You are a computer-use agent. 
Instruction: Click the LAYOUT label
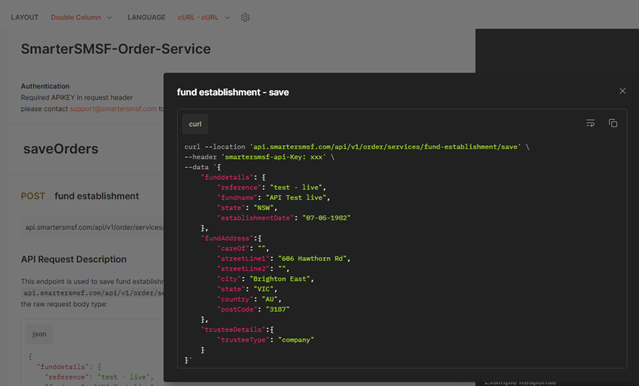pyautogui.click(x=24, y=18)
